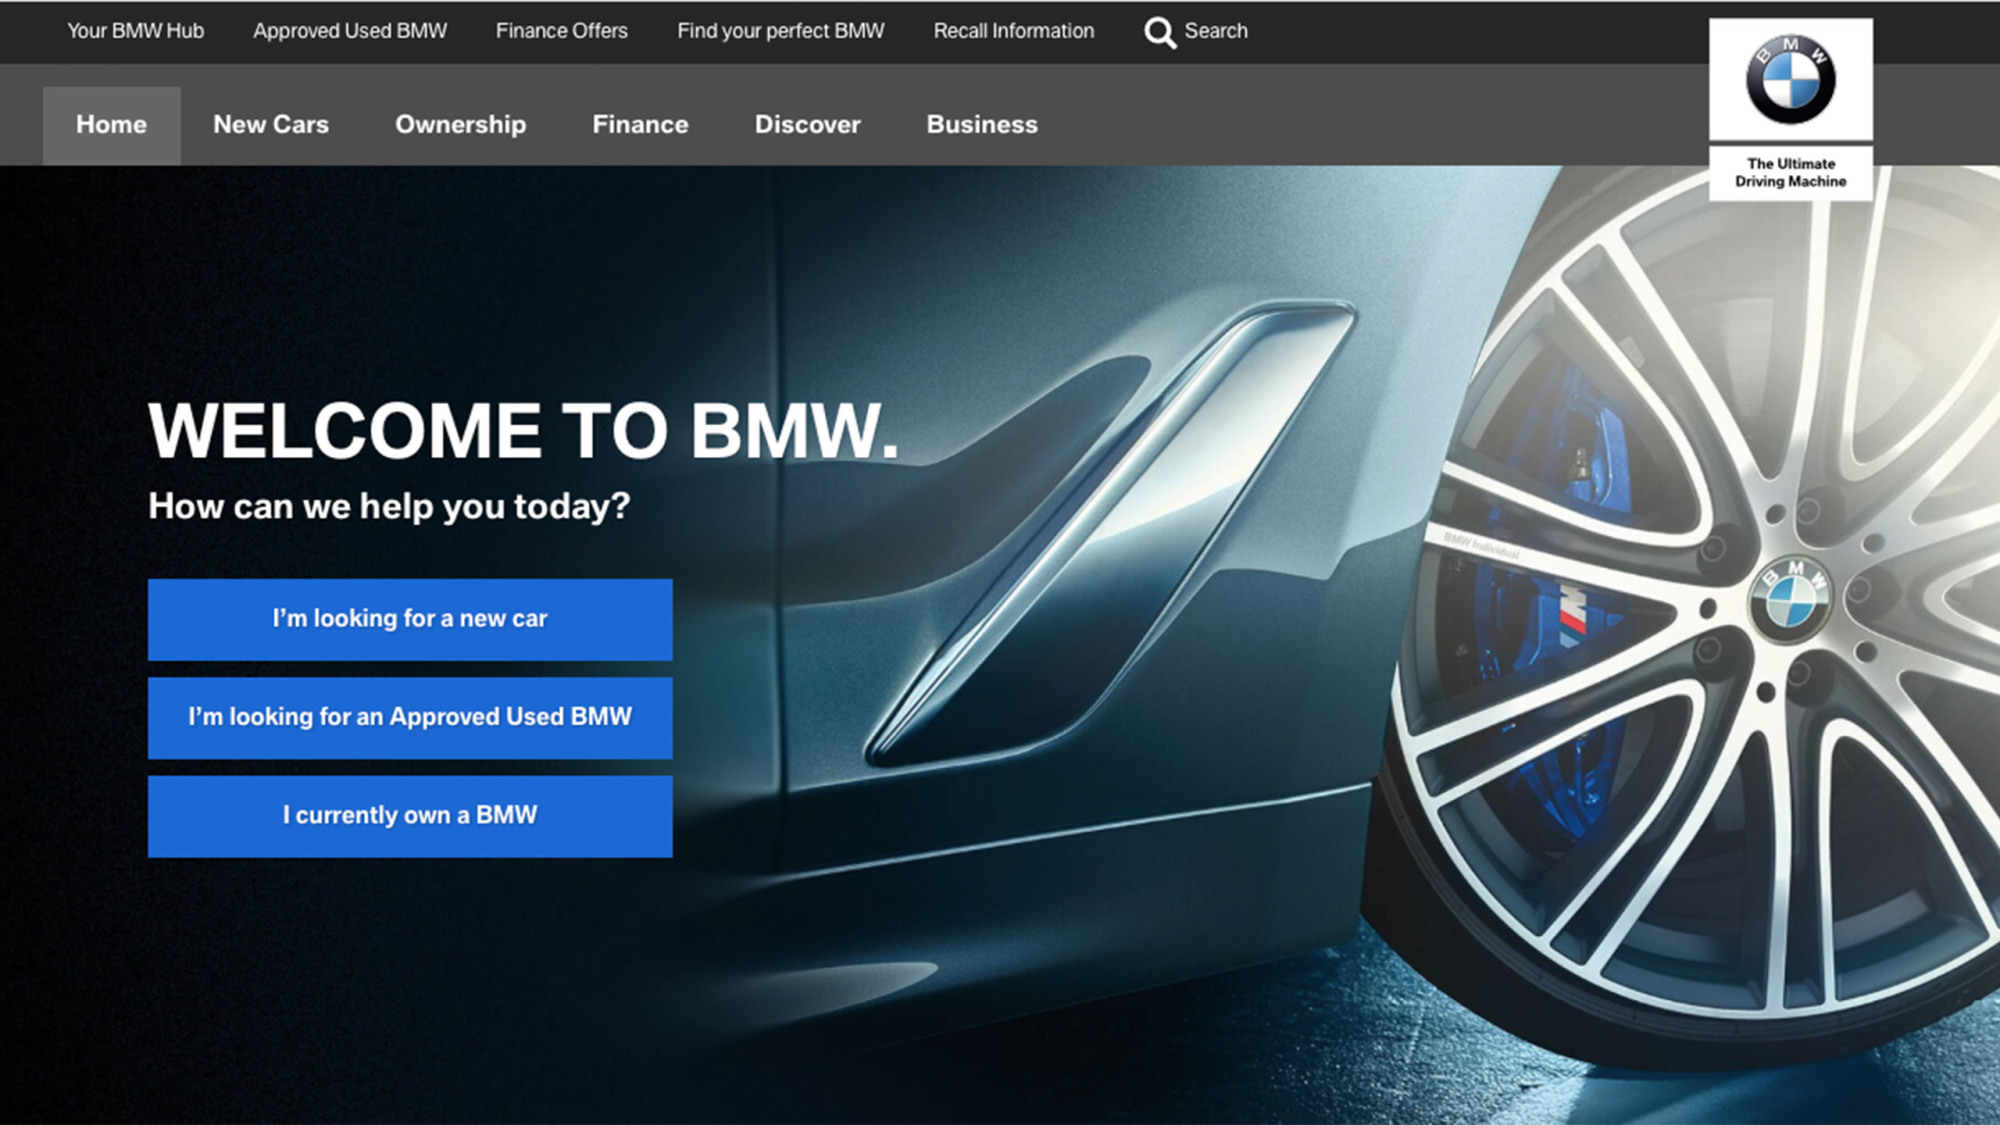
Task: Click the Search text label
Action: (1216, 31)
